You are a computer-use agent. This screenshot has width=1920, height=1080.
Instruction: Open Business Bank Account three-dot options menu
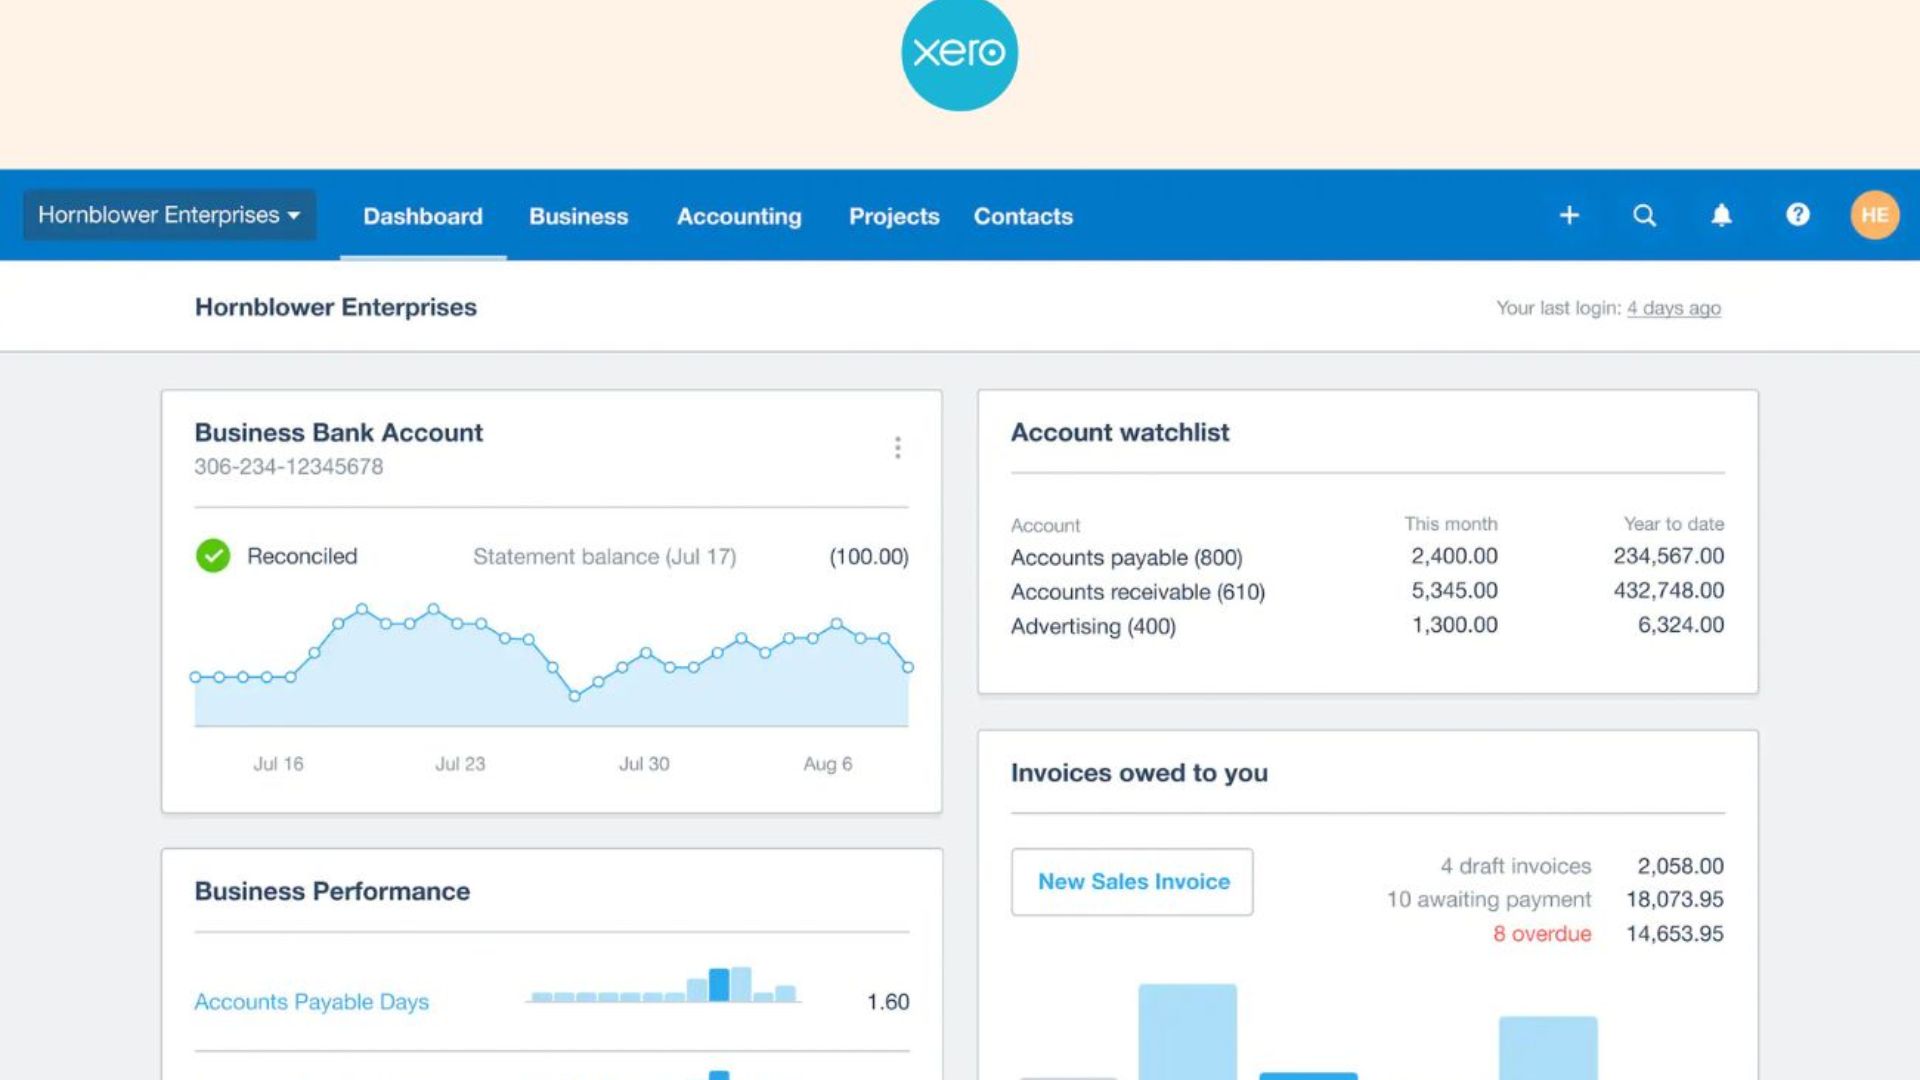click(x=897, y=447)
